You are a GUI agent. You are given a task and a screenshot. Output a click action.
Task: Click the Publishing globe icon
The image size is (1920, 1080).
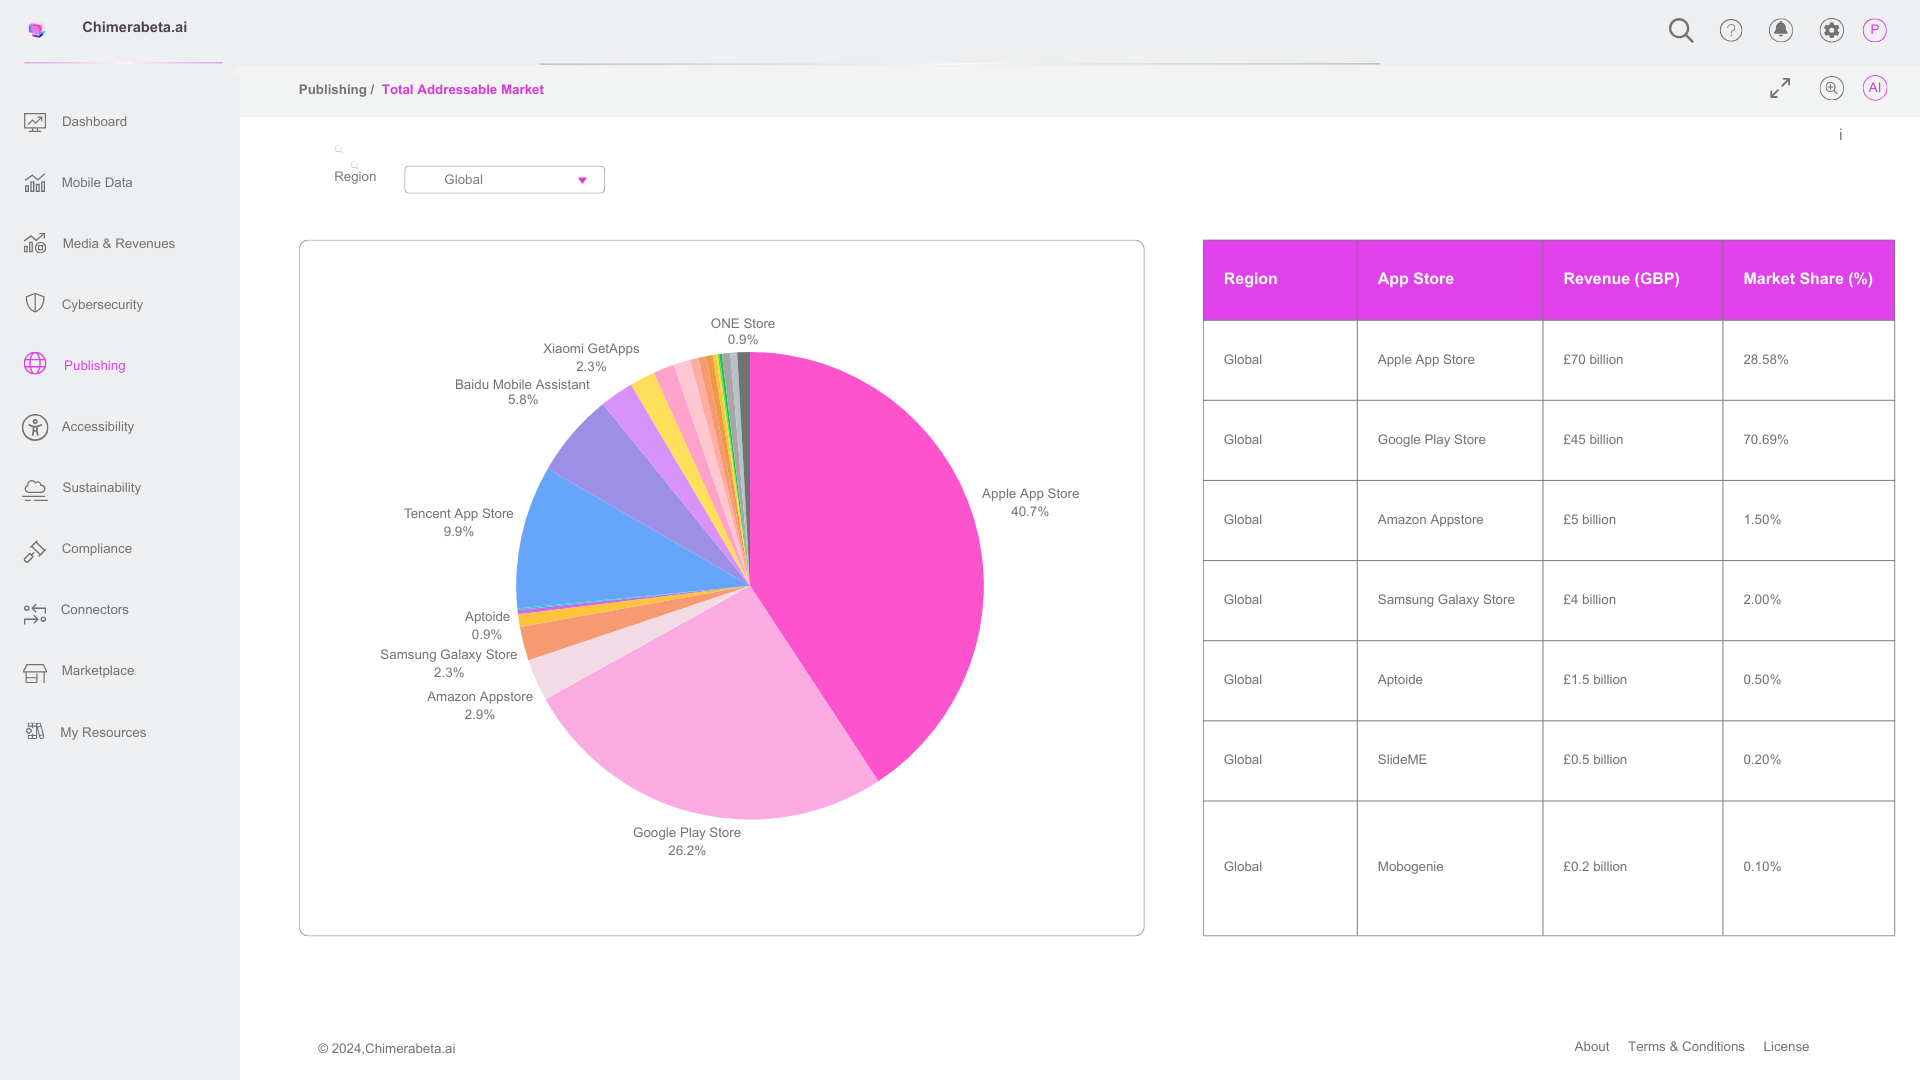(35, 364)
